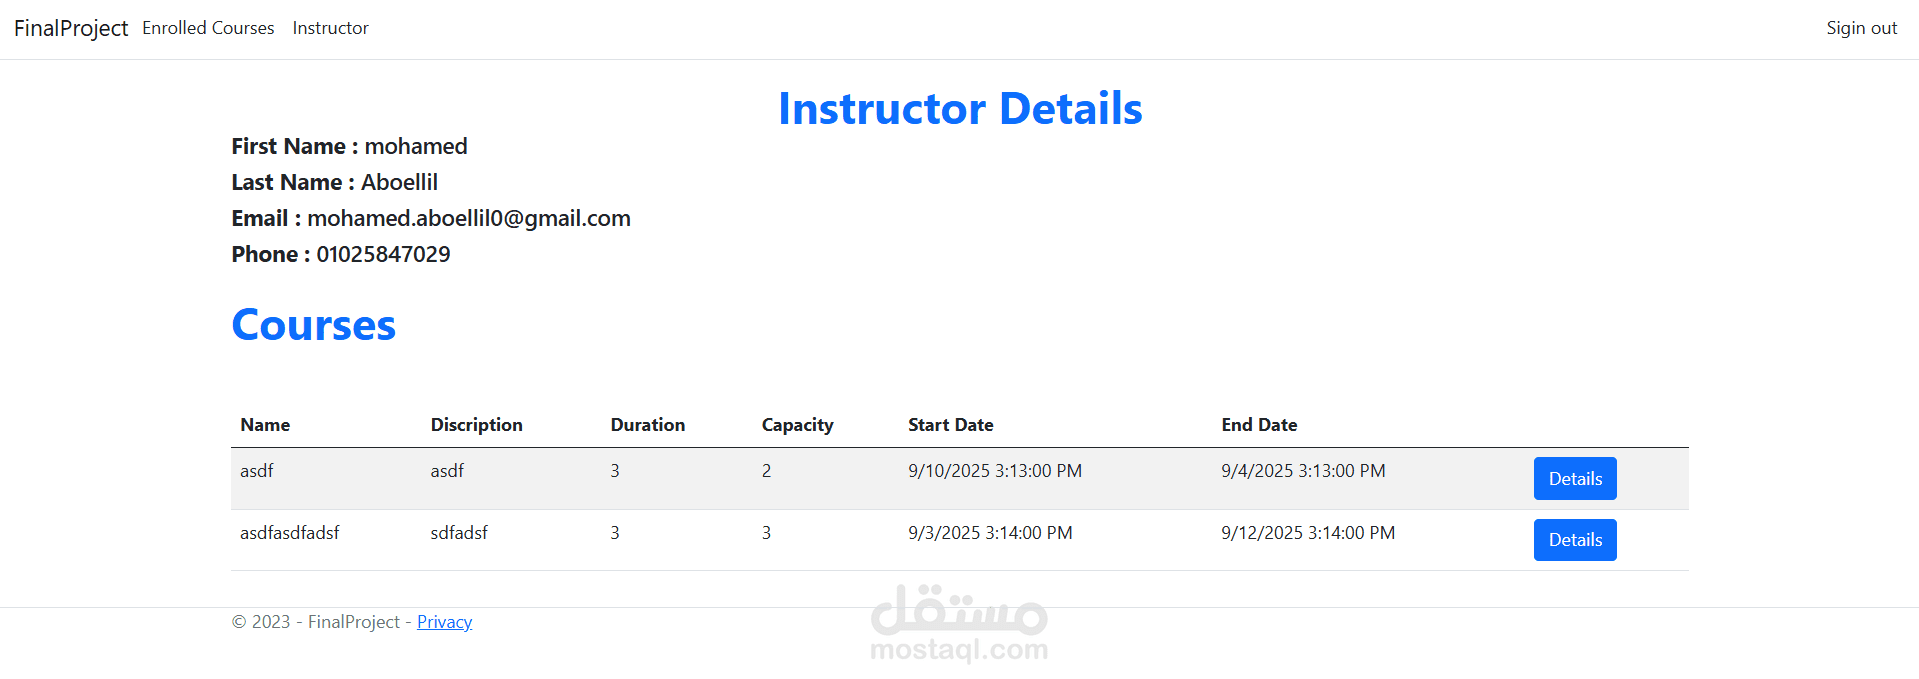This screenshot has width=1919, height=679.
Task: Click the asdfasdfadsf course name cell
Action: pos(290,533)
